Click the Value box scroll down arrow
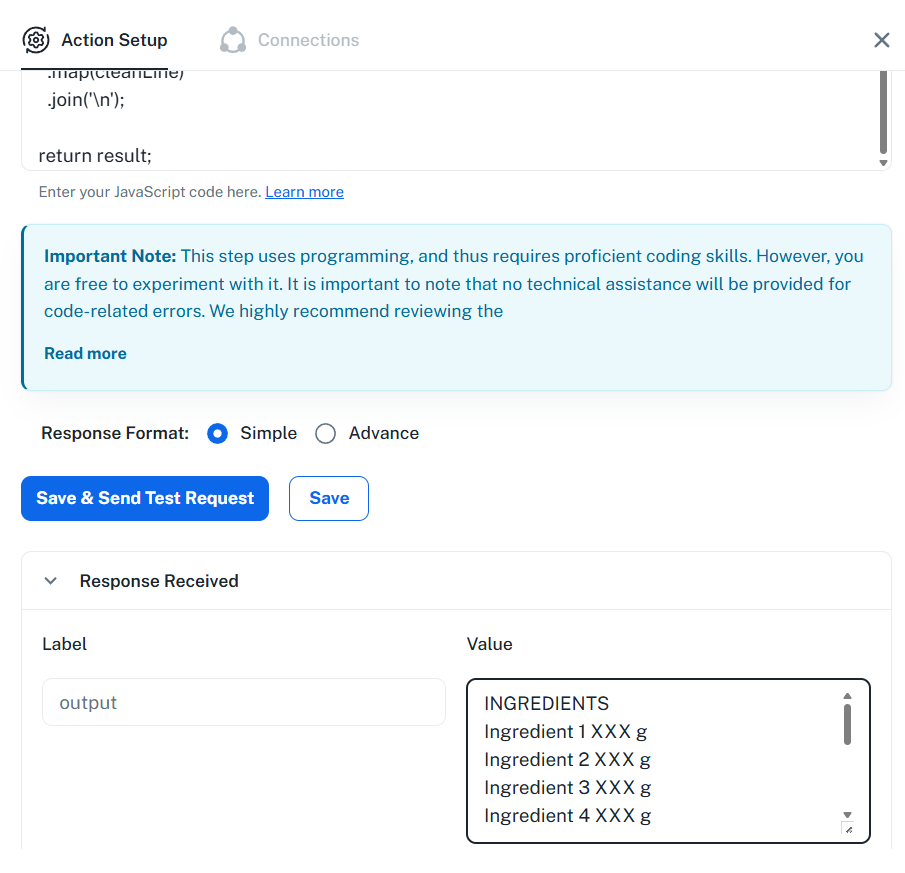Screen dimensions: 905x873 point(847,815)
